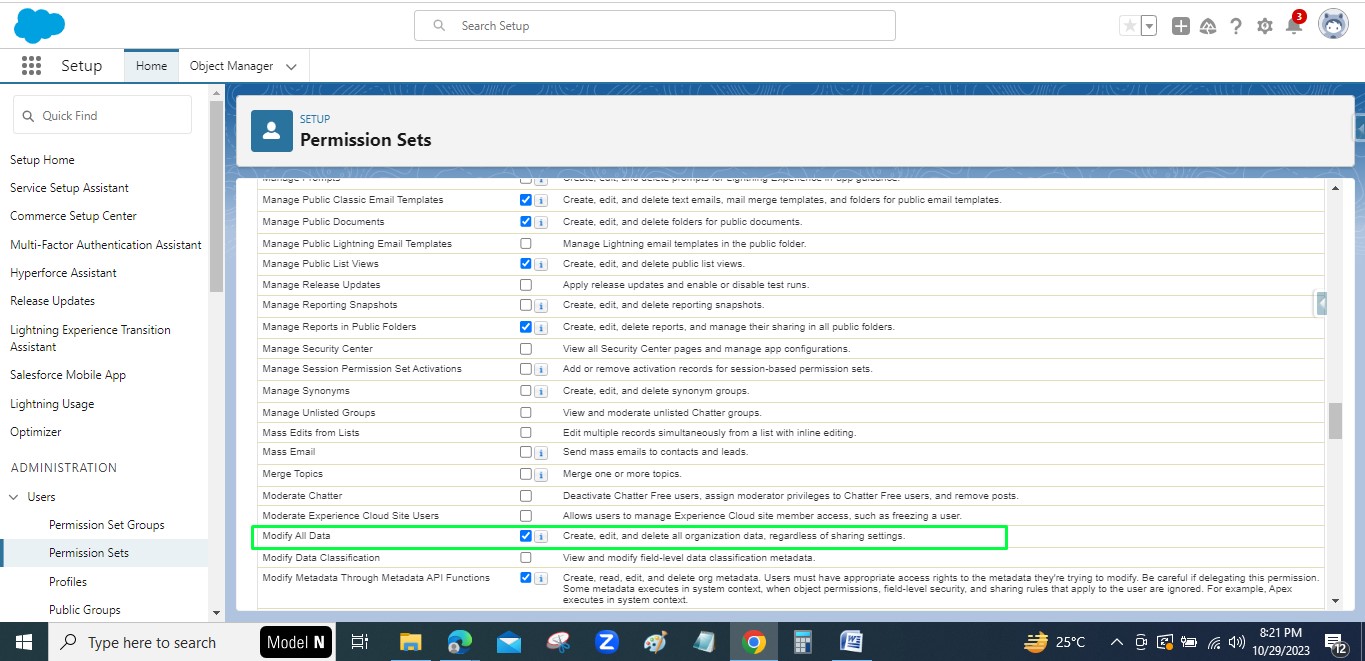Open the Help question mark icon
Viewport: 1365px width, 661px height.
(1236, 26)
